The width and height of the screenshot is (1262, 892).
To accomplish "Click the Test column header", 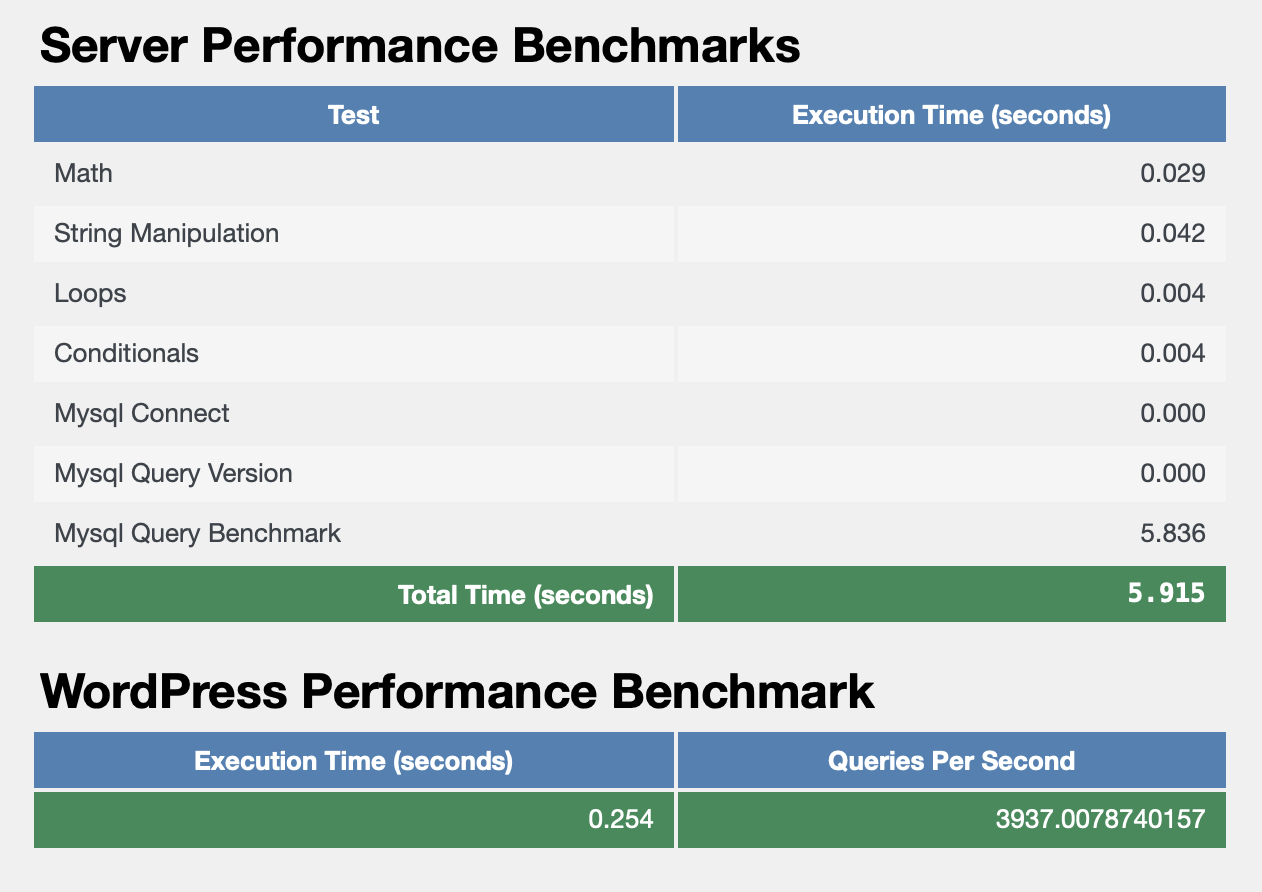I will click(x=353, y=115).
